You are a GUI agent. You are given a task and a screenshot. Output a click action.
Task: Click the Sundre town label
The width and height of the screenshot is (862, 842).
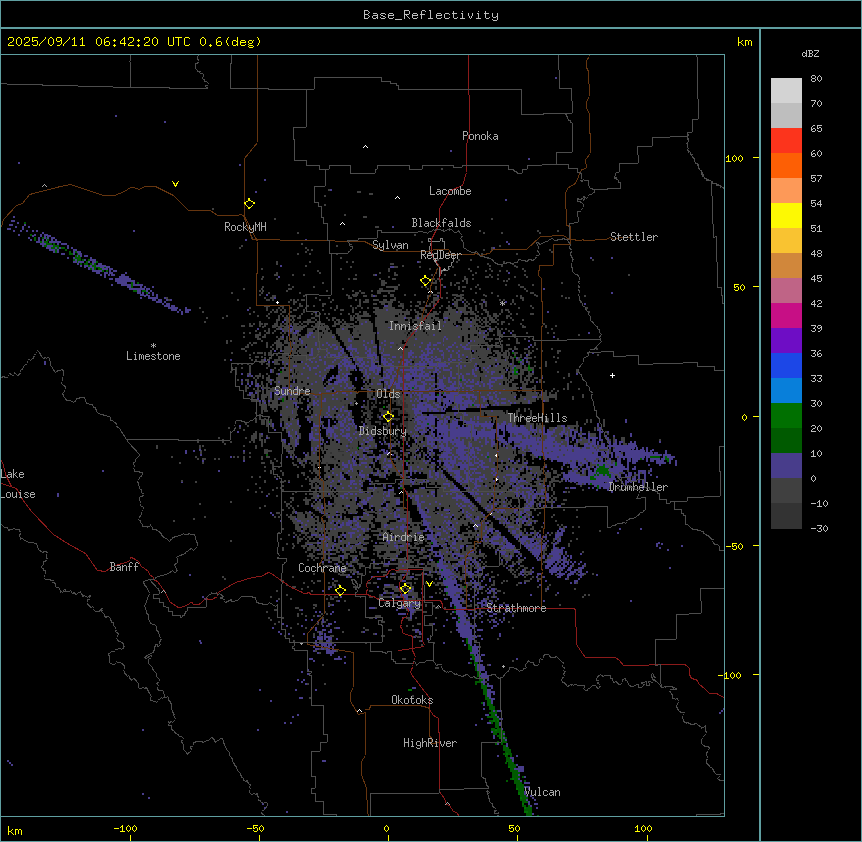292,391
